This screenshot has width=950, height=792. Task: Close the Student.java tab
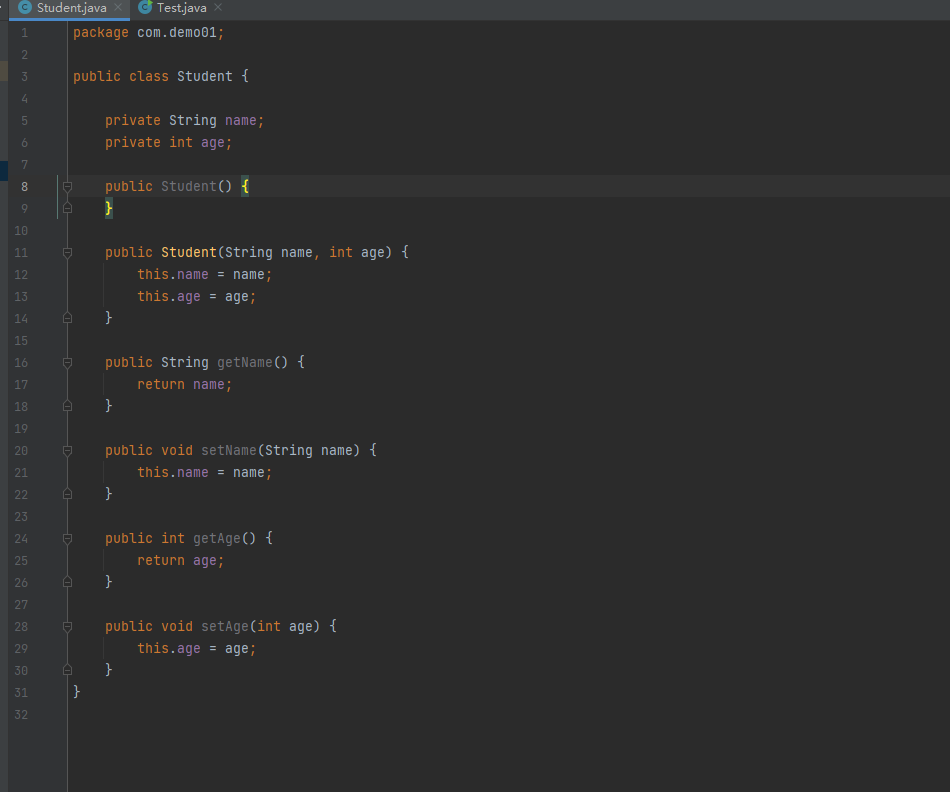coord(118,7)
